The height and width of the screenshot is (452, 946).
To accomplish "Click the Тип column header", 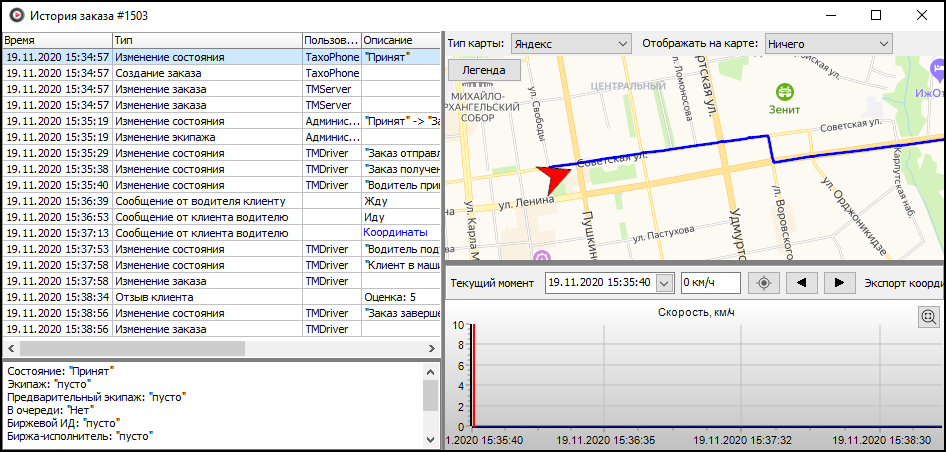I will tap(207, 40).
